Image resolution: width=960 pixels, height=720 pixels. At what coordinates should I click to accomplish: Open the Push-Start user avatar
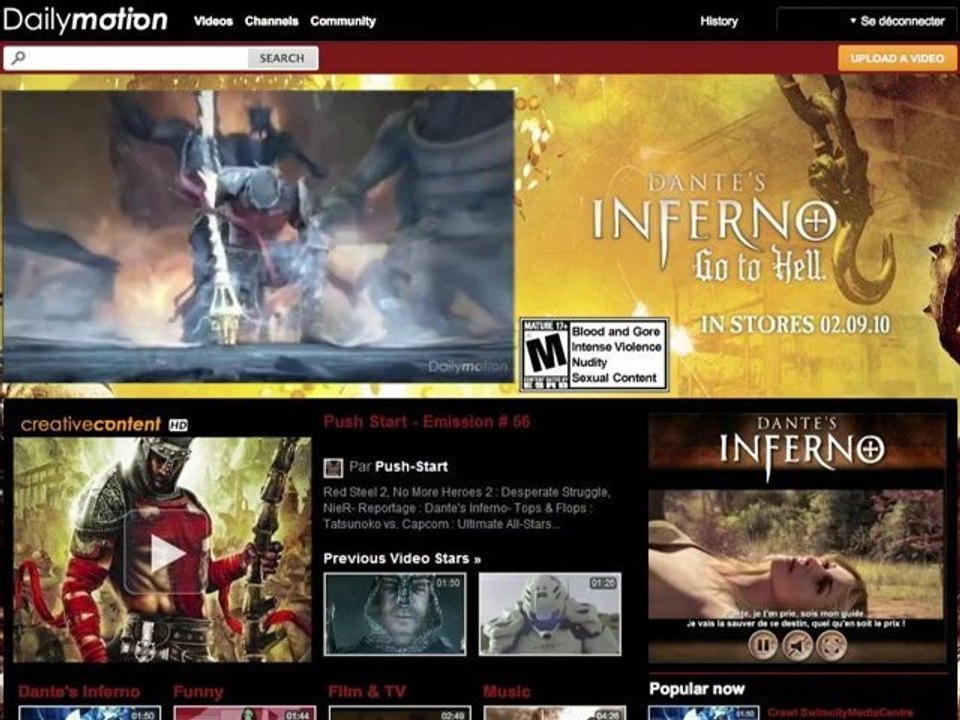(x=333, y=468)
